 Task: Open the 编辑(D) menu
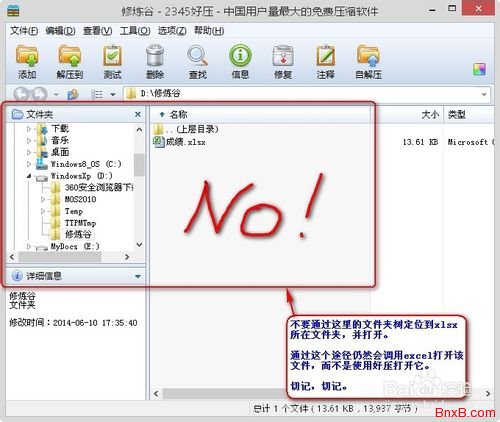(x=60, y=31)
